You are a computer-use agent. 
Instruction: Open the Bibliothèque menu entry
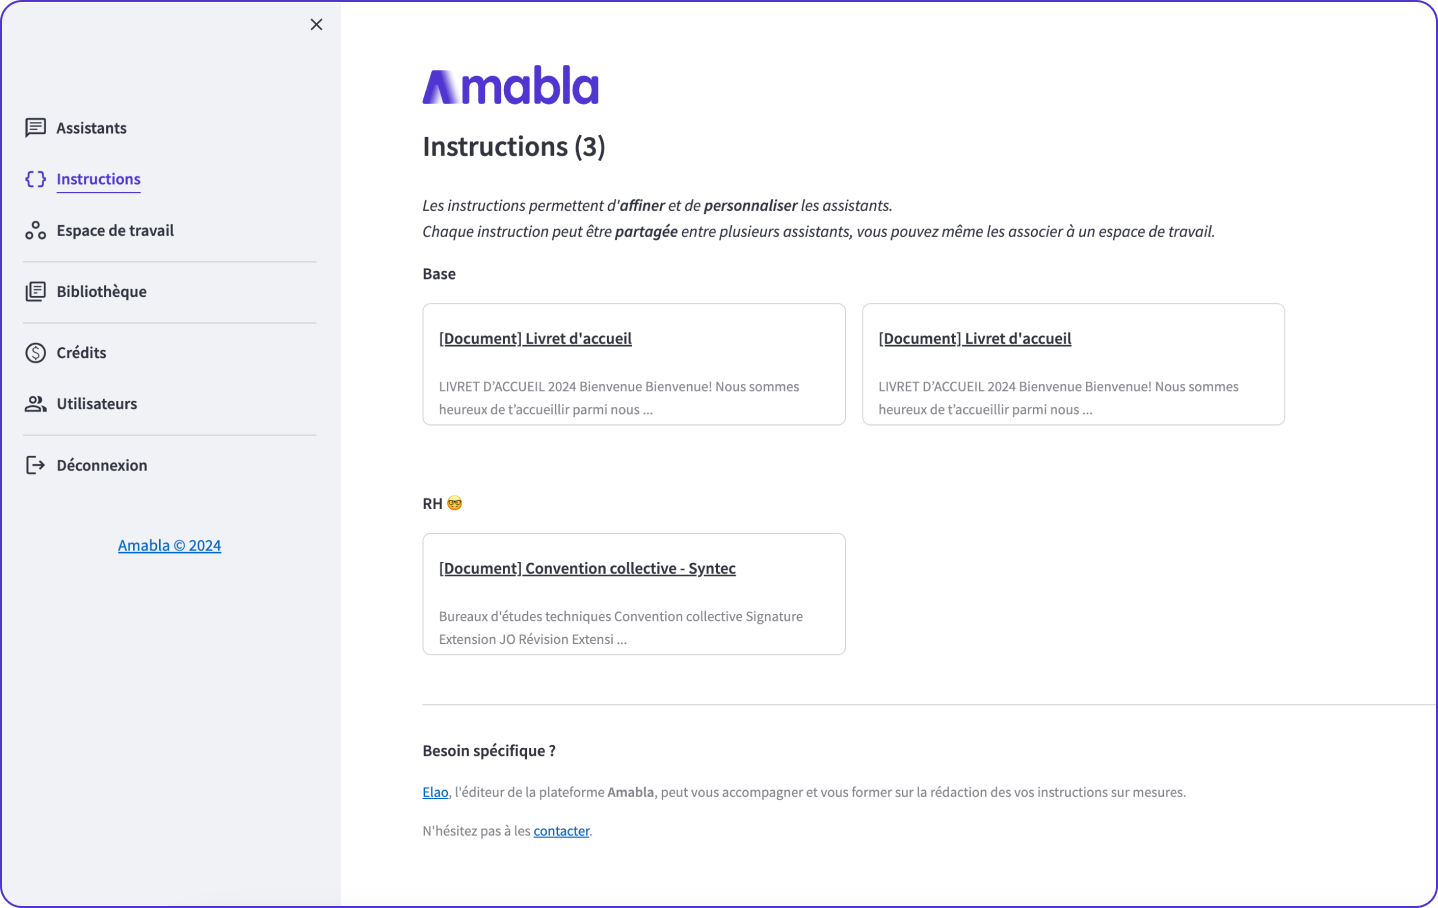coord(102,292)
